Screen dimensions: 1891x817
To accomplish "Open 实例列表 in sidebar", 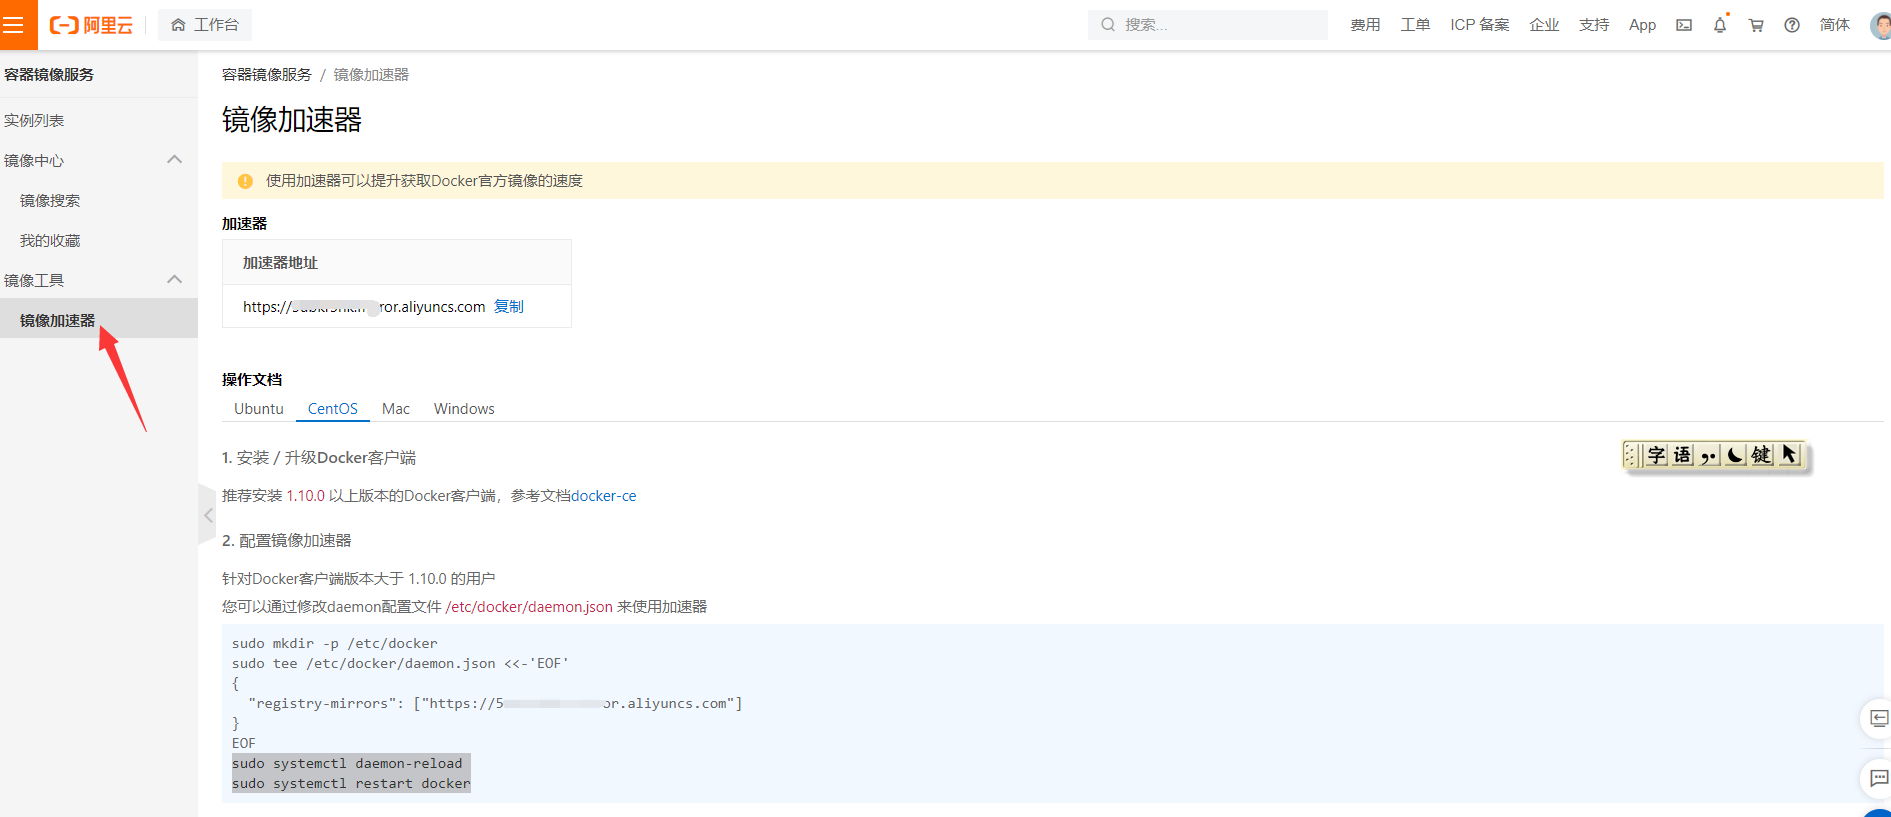I will click(34, 120).
